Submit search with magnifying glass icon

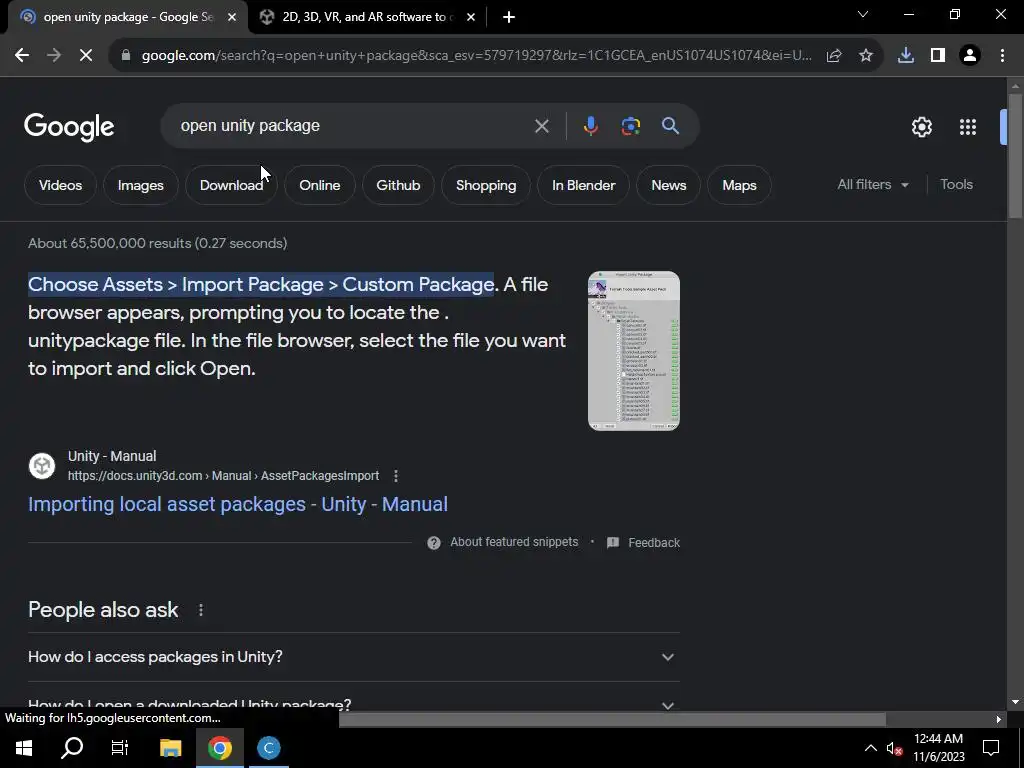click(x=670, y=126)
